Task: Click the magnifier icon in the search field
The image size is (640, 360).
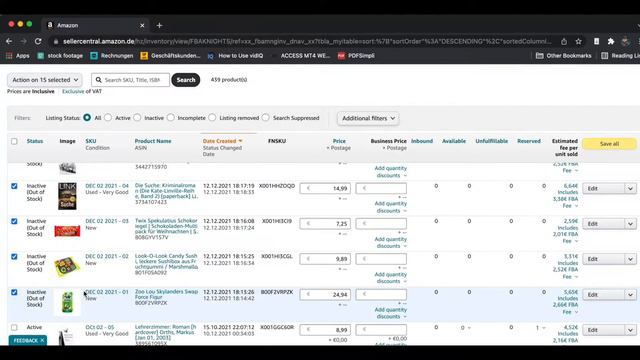Action: [98, 80]
